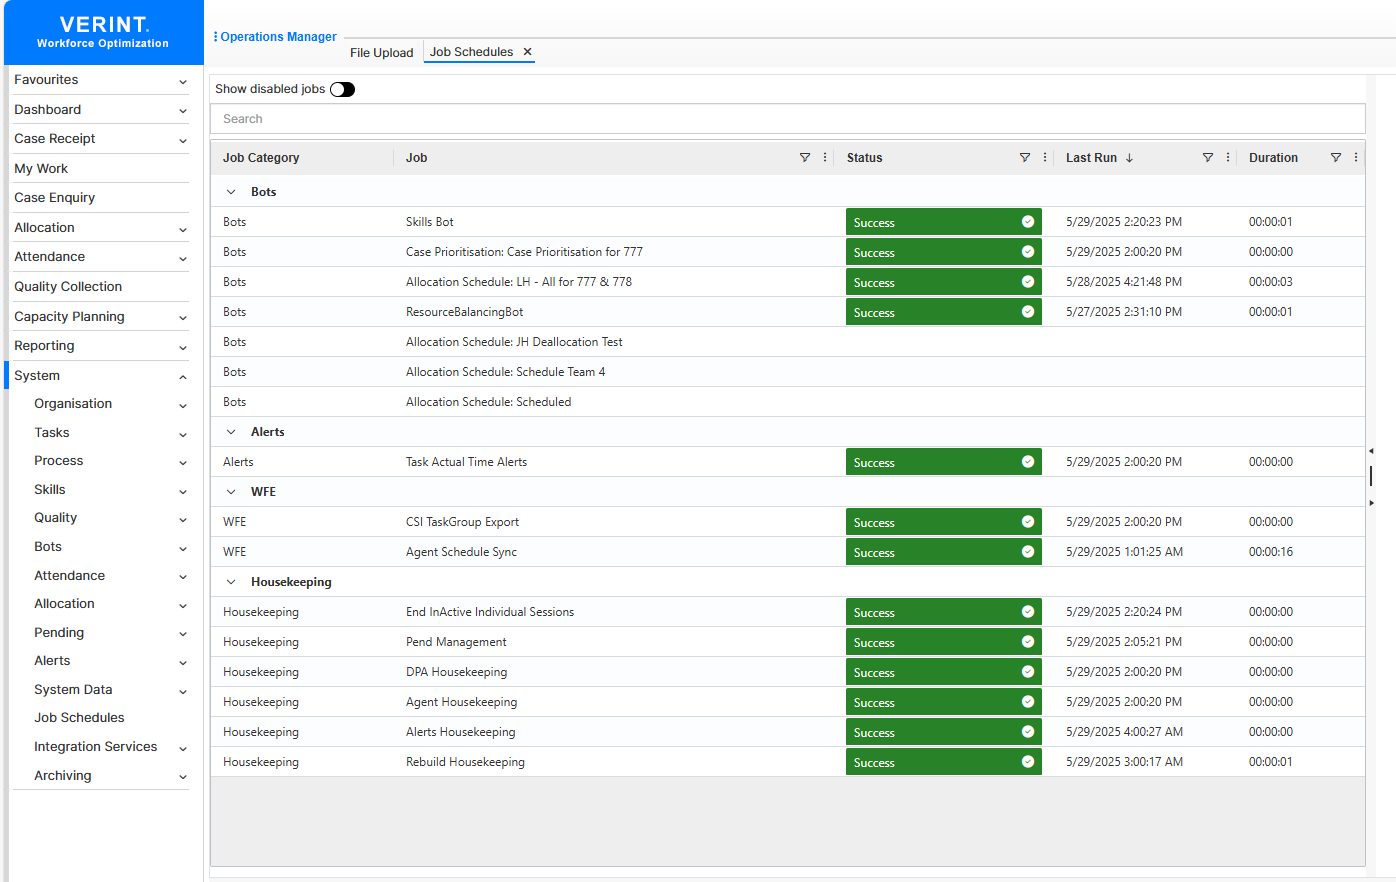Click the Duration column filter icon
Image resolution: width=1396 pixels, height=882 pixels.
(1336, 158)
